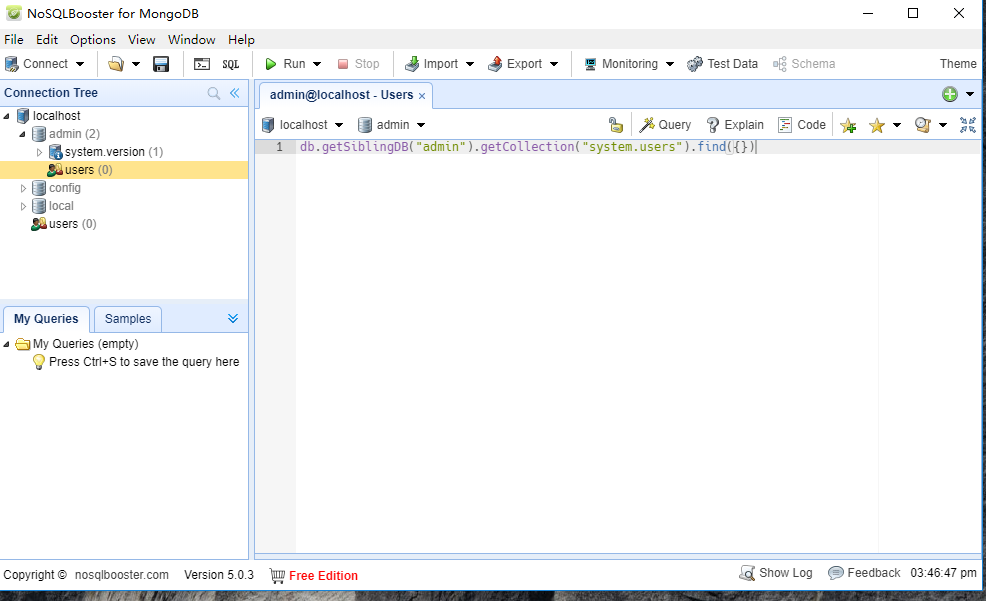
Task: Collapse the My Queries (empty) folder
Action: coord(6,345)
